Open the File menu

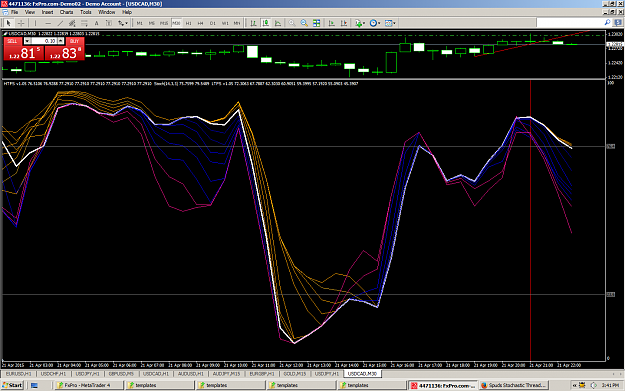[14, 12]
